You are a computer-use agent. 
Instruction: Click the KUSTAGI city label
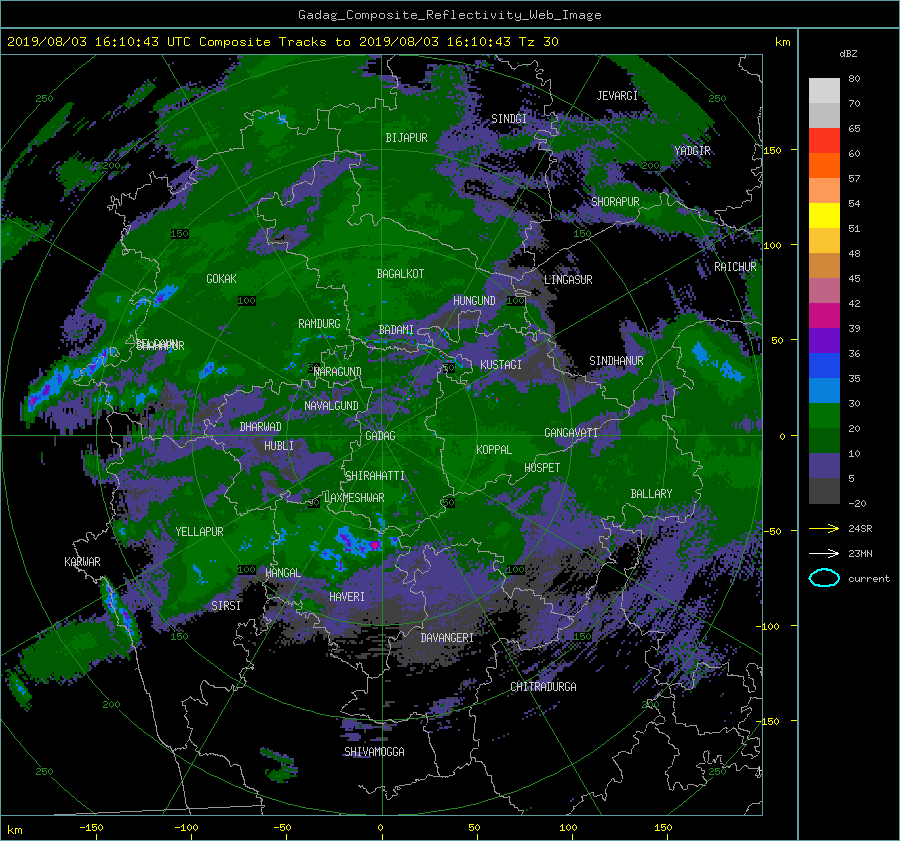(501, 365)
